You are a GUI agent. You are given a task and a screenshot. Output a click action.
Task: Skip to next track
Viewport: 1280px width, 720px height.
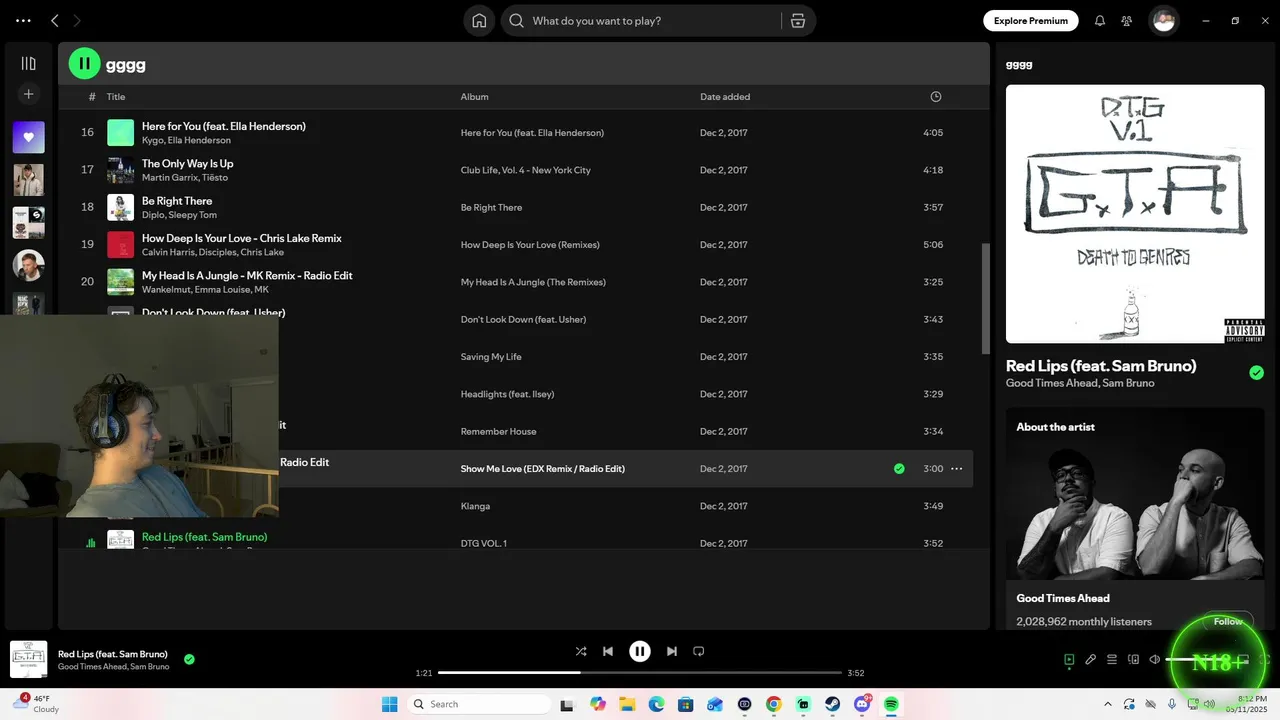point(672,651)
